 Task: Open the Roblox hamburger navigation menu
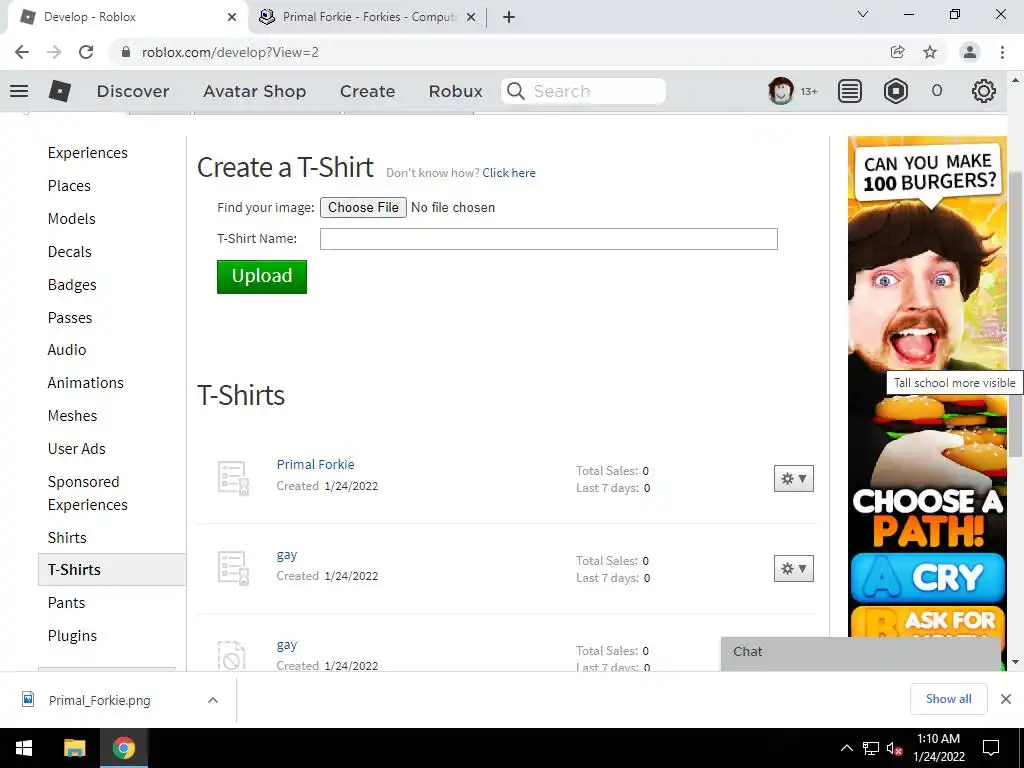tap(19, 91)
